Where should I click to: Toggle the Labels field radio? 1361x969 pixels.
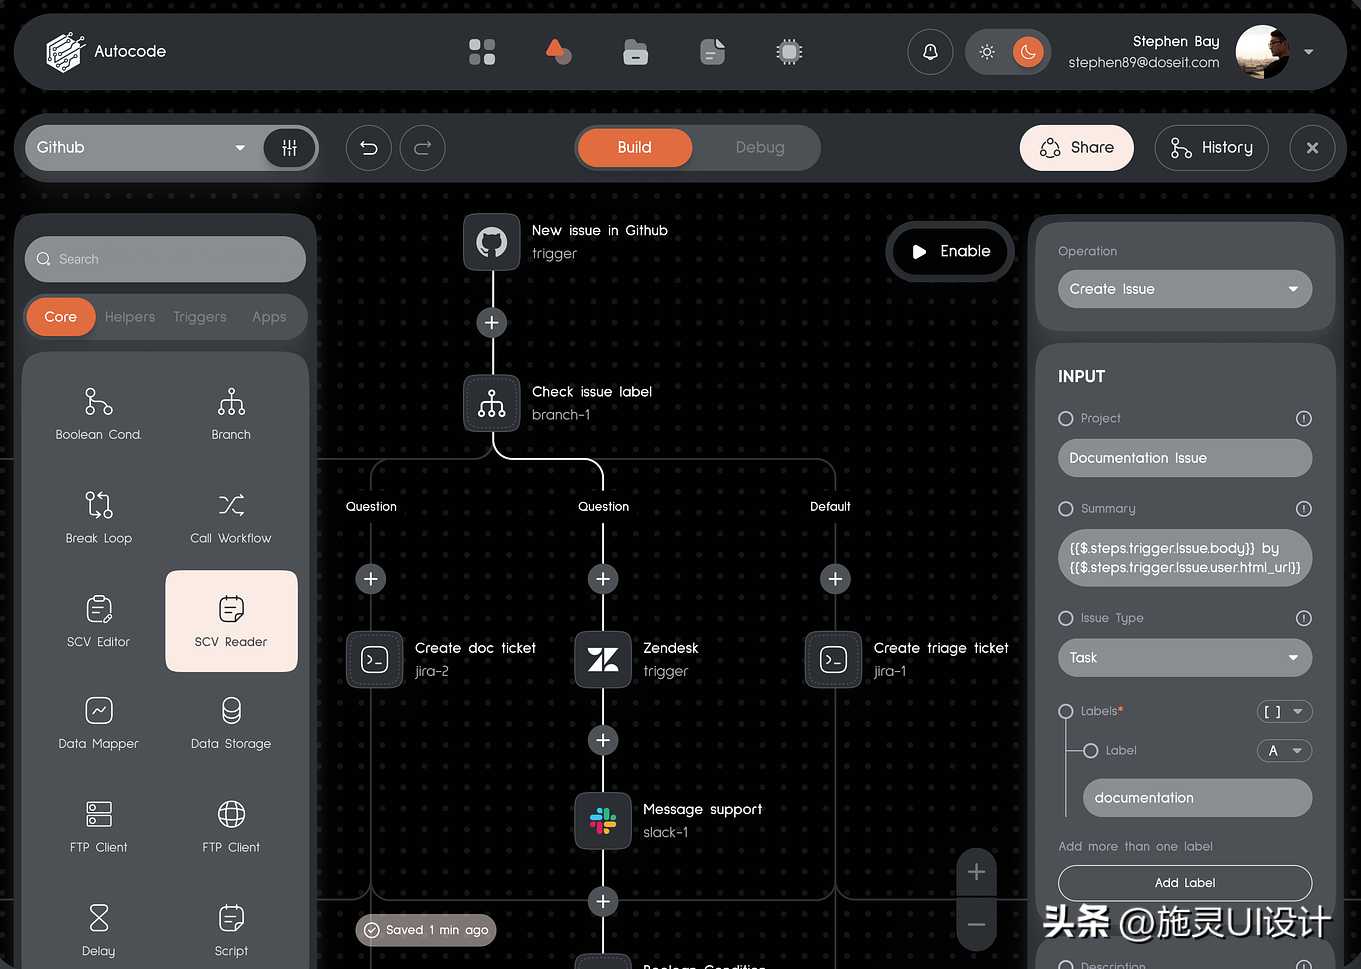(x=1066, y=712)
